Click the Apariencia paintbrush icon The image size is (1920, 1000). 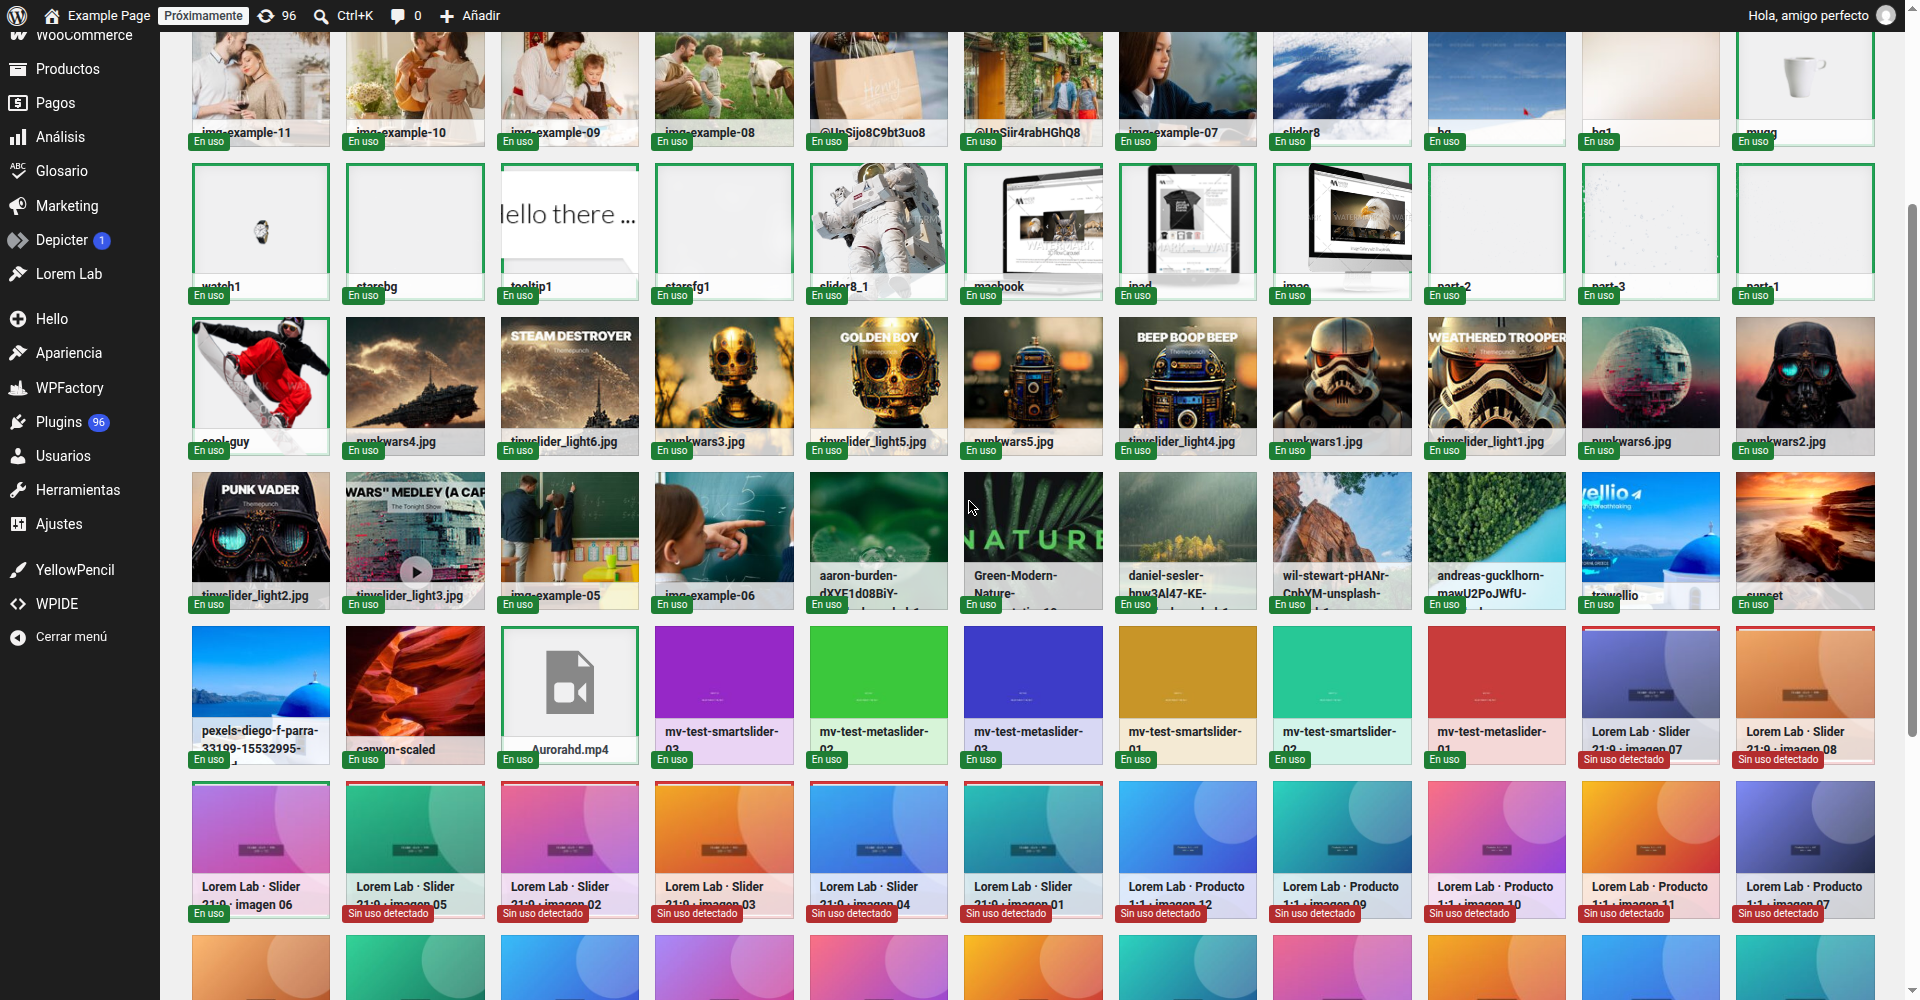[x=18, y=353]
